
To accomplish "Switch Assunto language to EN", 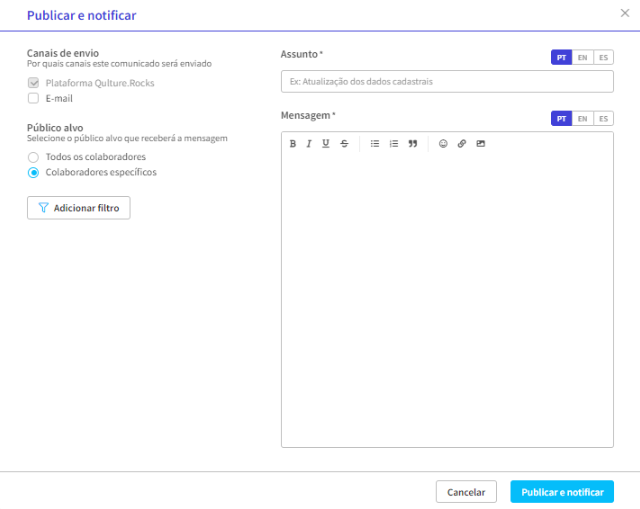I will (582, 57).
